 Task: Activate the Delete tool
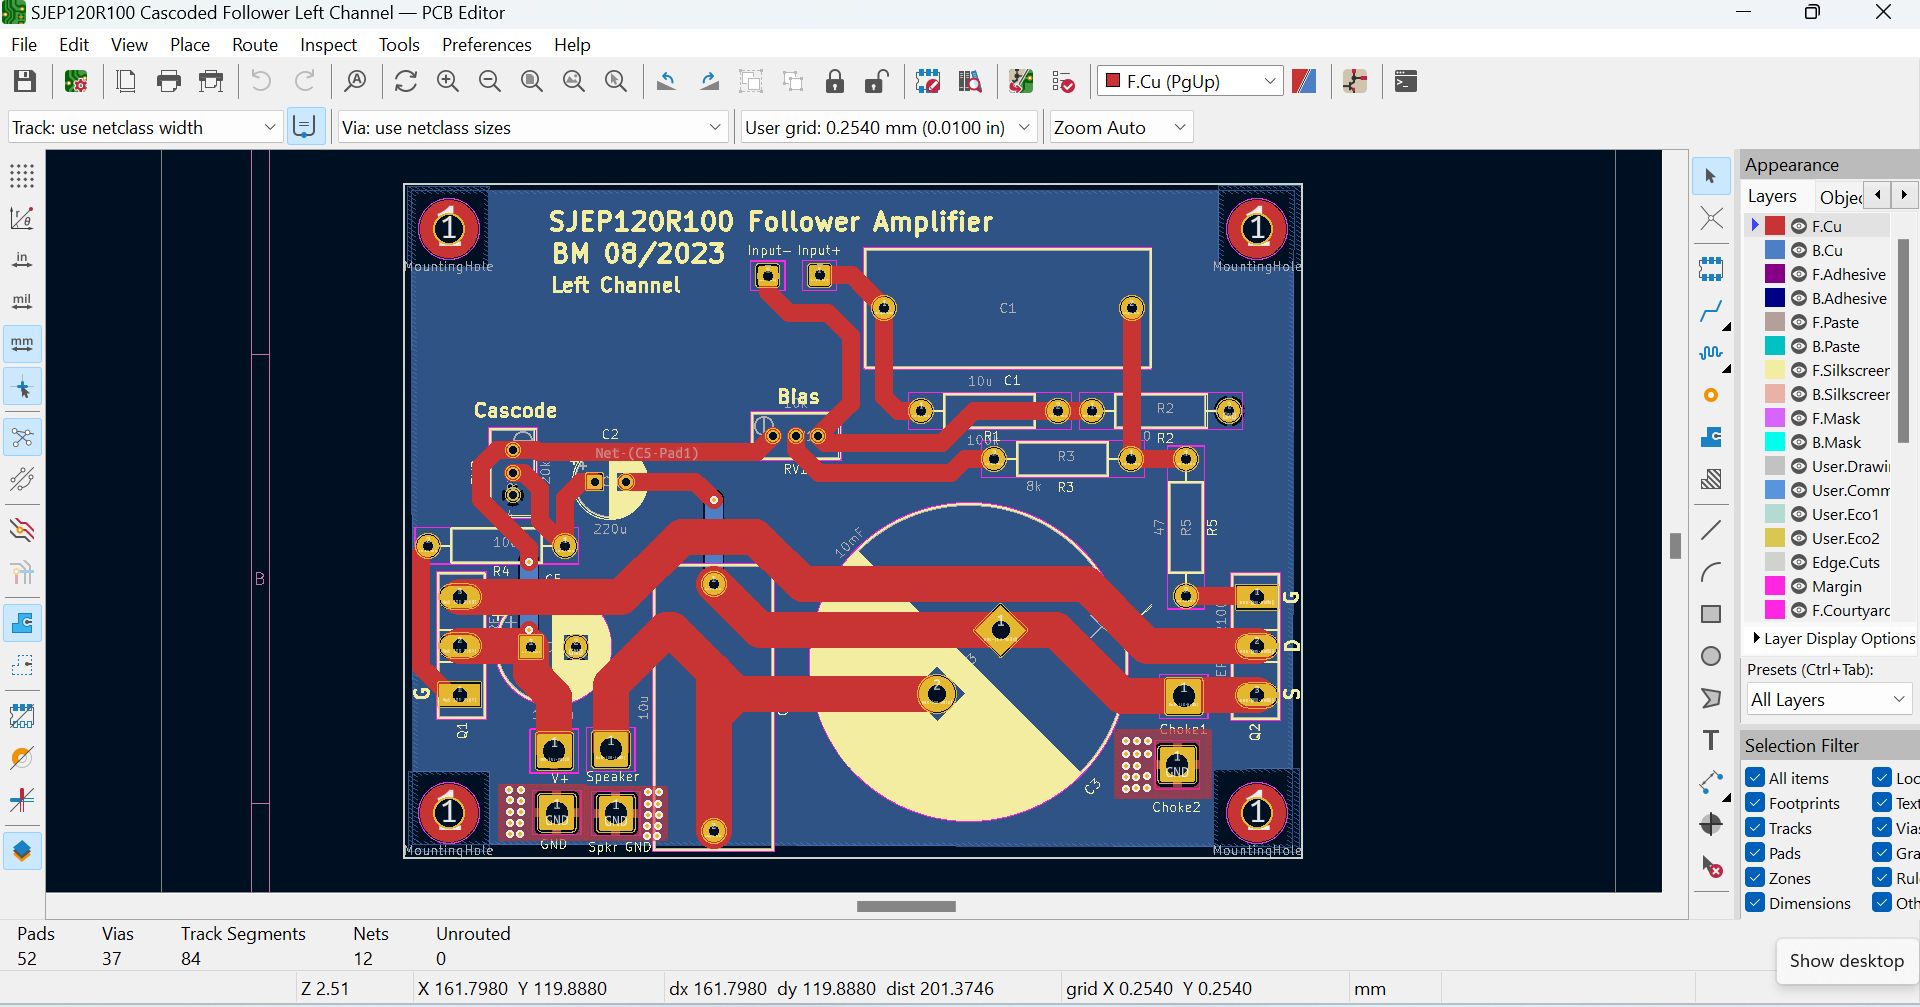(1711, 866)
